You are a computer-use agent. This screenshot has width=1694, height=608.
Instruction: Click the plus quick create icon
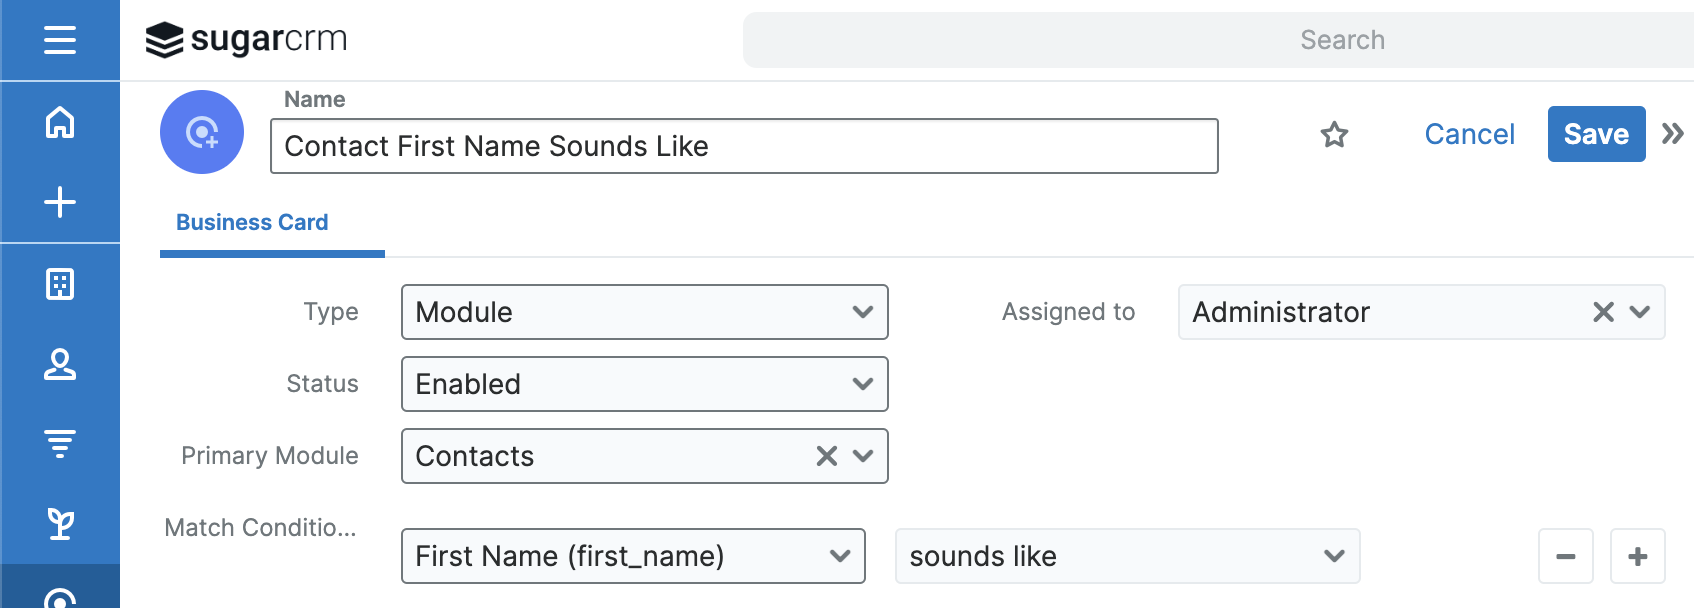tap(60, 202)
